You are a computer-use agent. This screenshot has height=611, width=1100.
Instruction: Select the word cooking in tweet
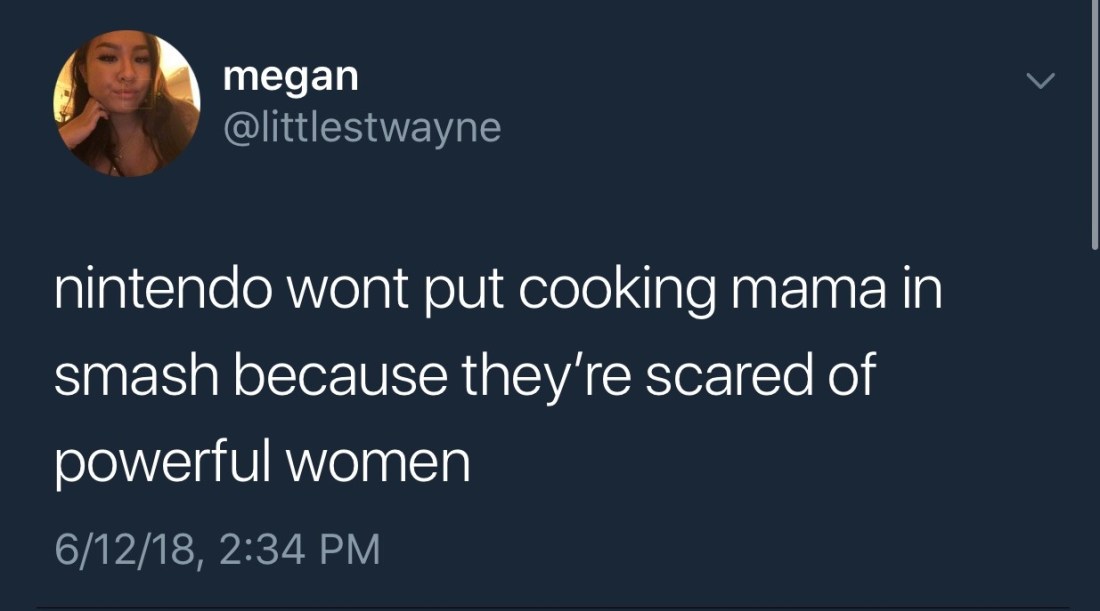618,291
